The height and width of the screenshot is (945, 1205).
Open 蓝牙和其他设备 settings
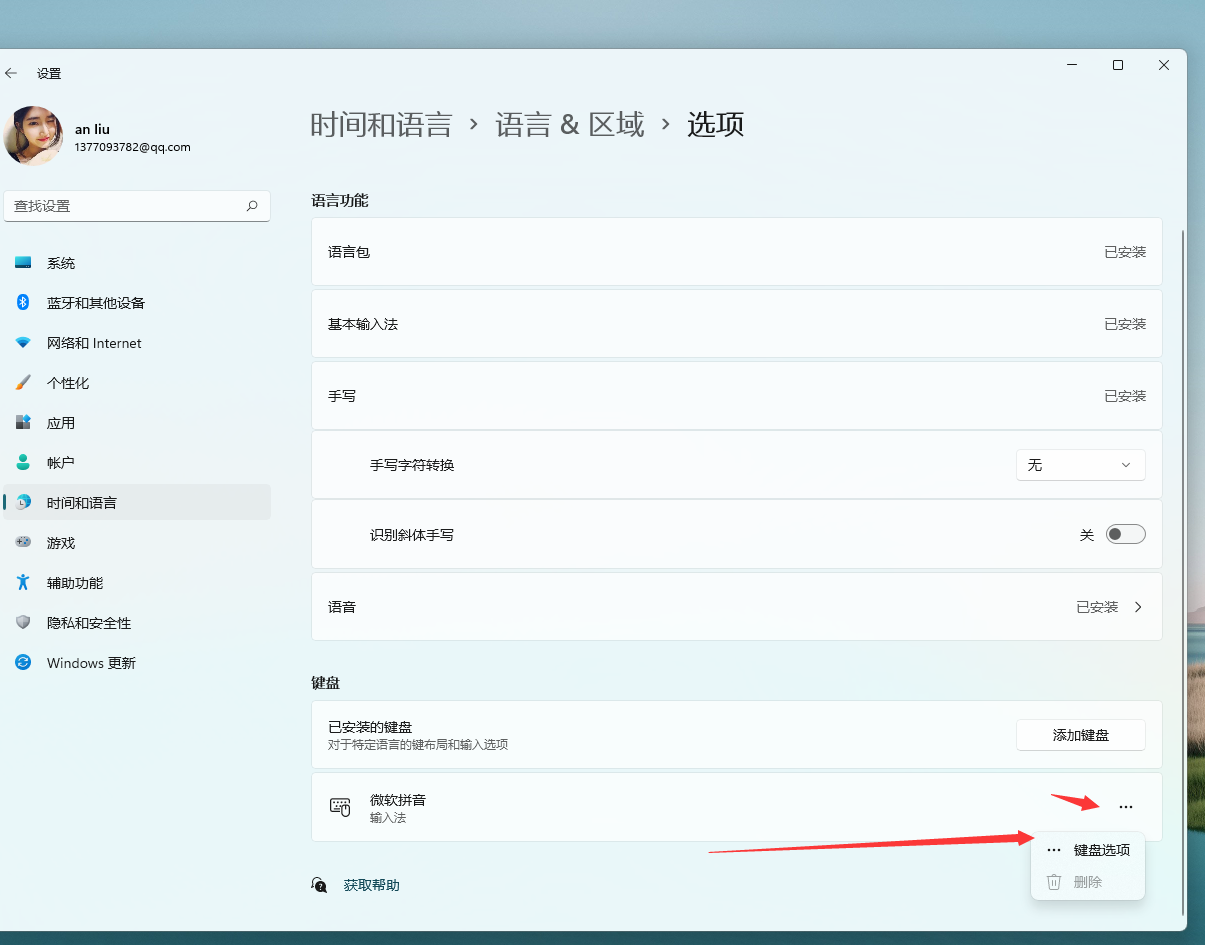[94, 302]
